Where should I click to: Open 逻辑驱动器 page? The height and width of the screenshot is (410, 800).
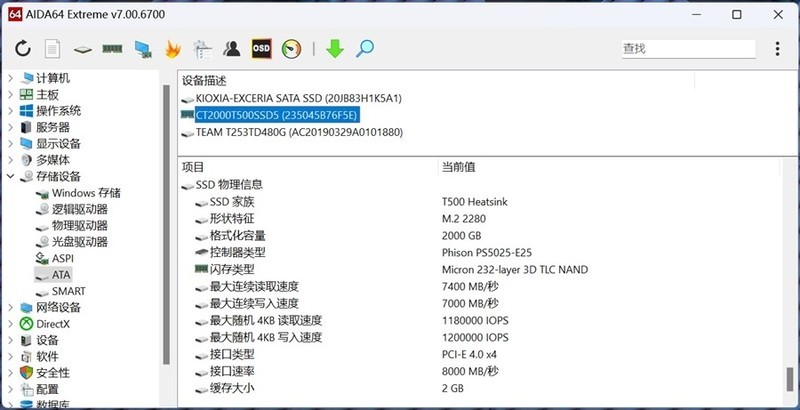point(80,209)
